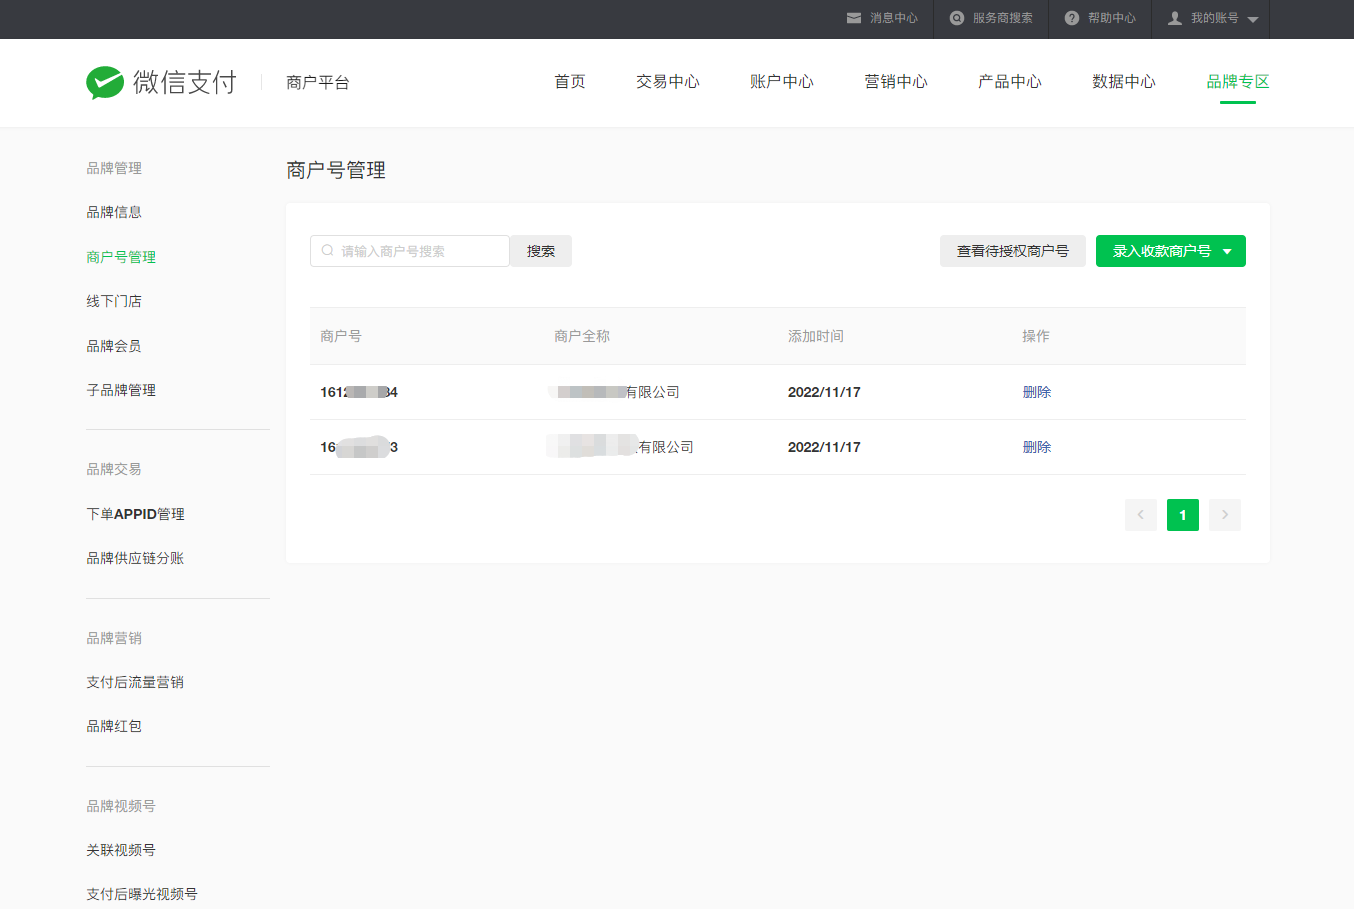1354x909 pixels.
Task: Open the 产品中心 tab
Action: click(x=1010, y=82)
